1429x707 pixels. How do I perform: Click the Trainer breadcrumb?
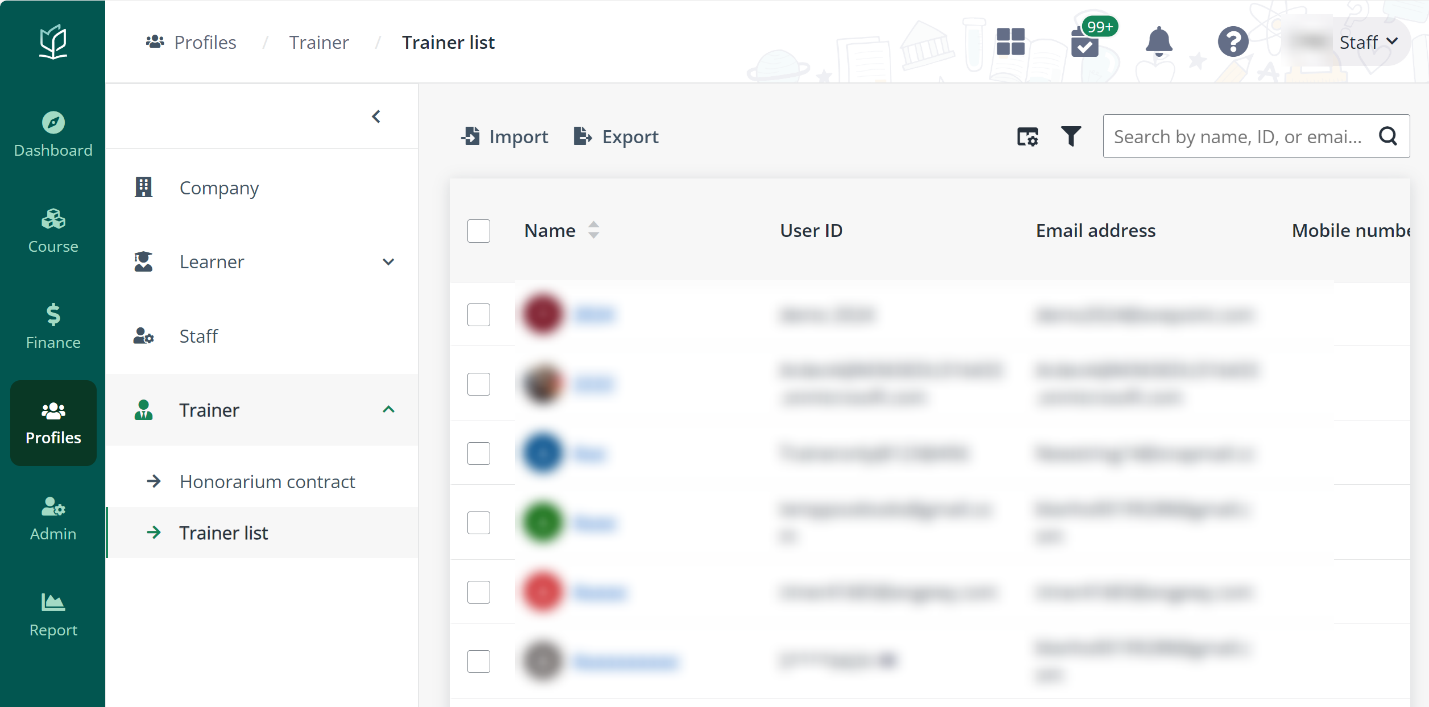tap(319, 42)
